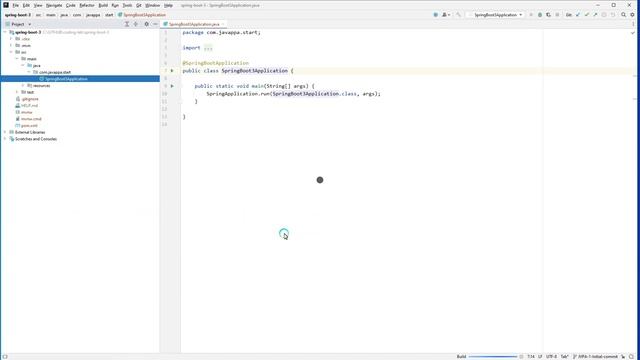Open the Edit menu
The width and height of the screenshot is (640, 360).
click(26, 5)
